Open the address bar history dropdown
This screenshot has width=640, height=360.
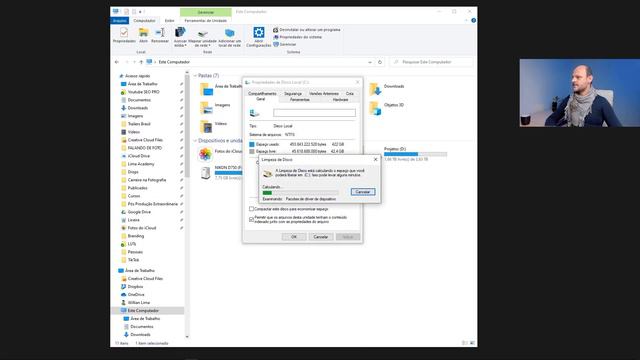click(370, 62)
